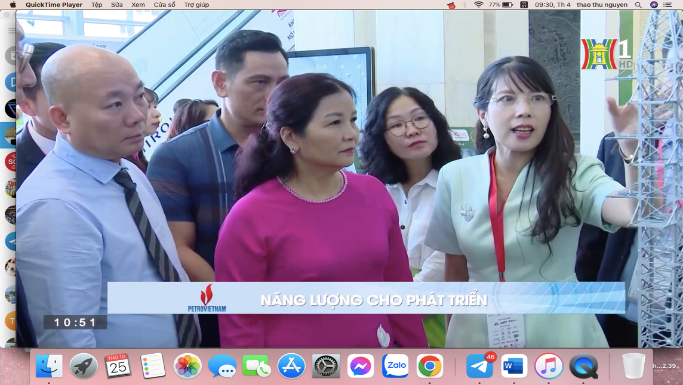
Task: Open the Trash in dock
Action: [x=633, y=366]
